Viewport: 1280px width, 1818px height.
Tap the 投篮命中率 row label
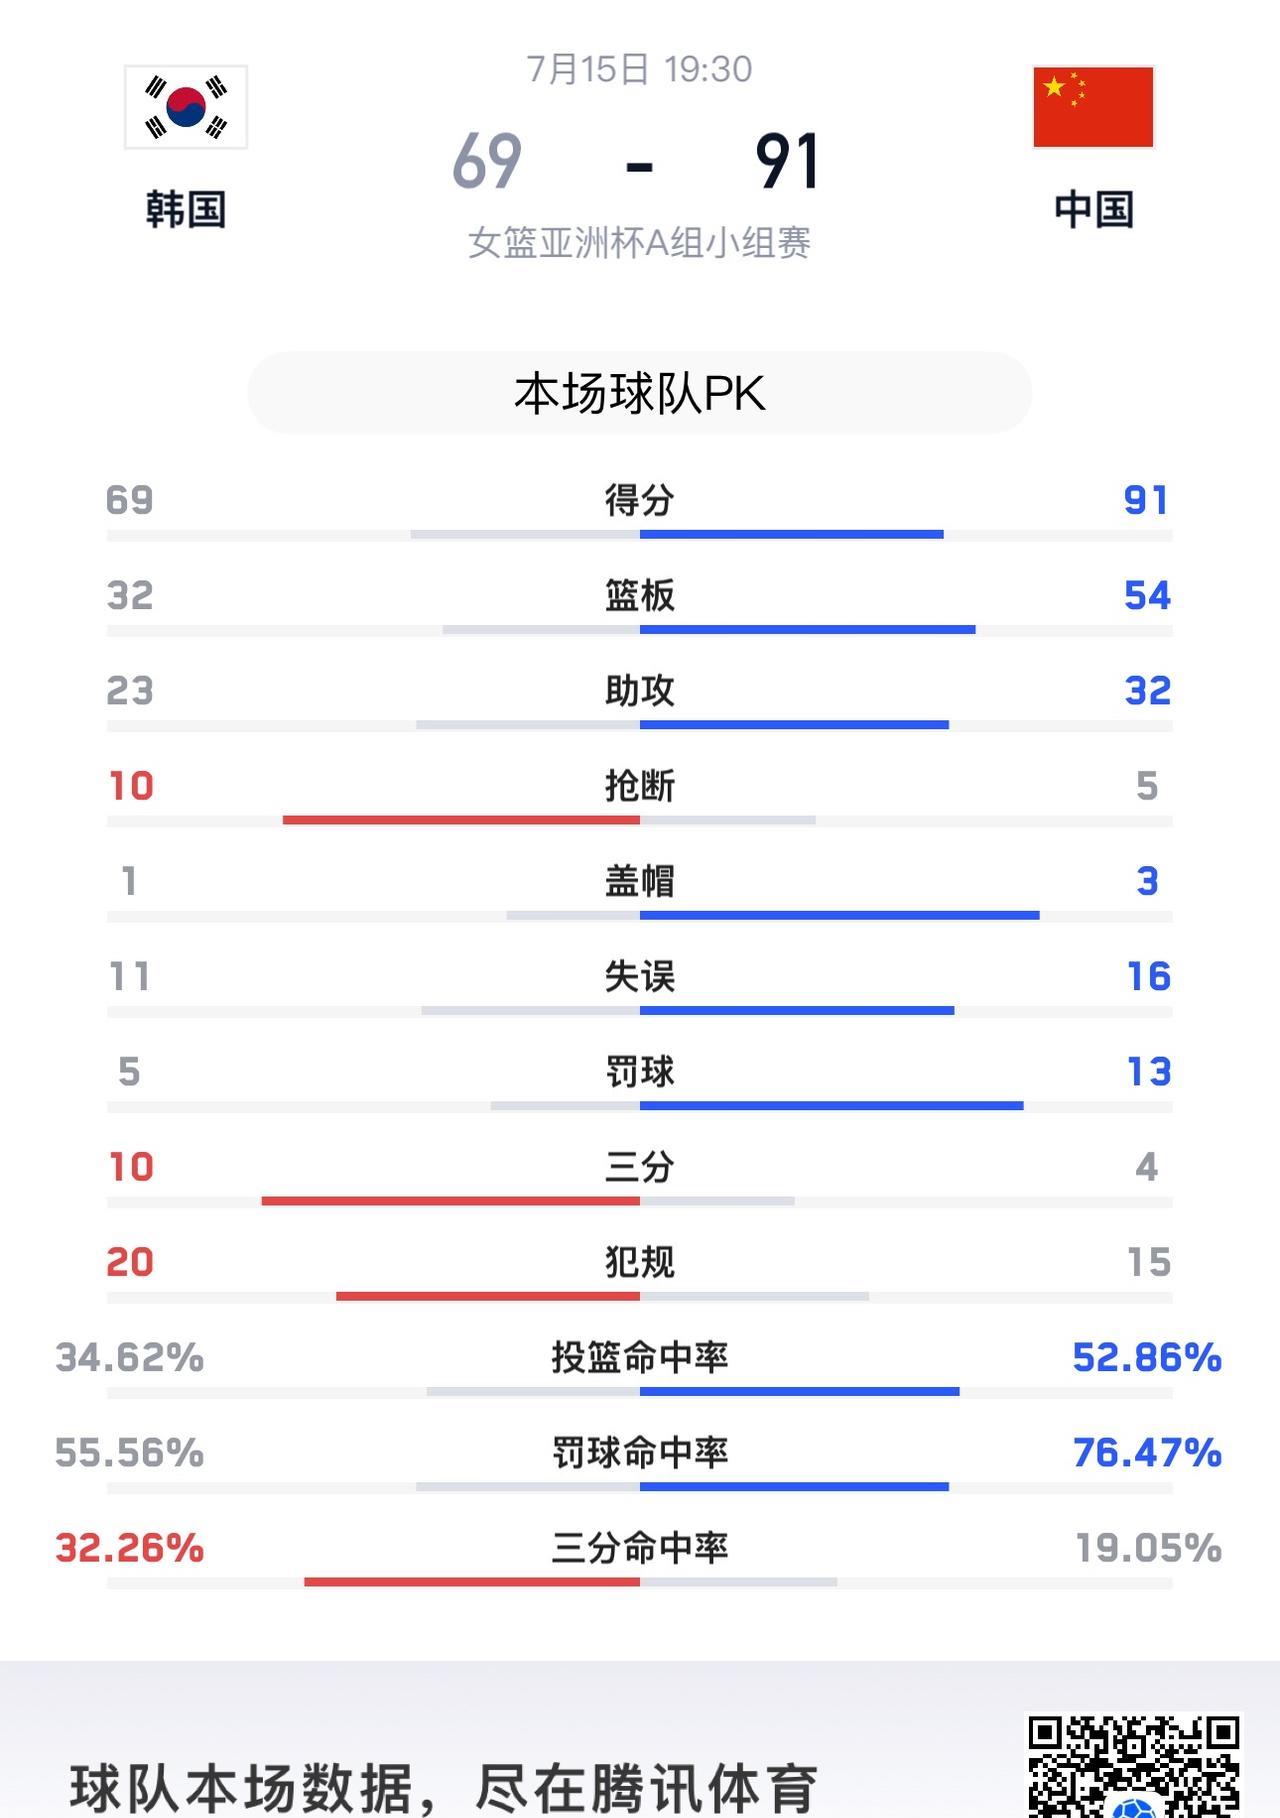(639, 1357)
